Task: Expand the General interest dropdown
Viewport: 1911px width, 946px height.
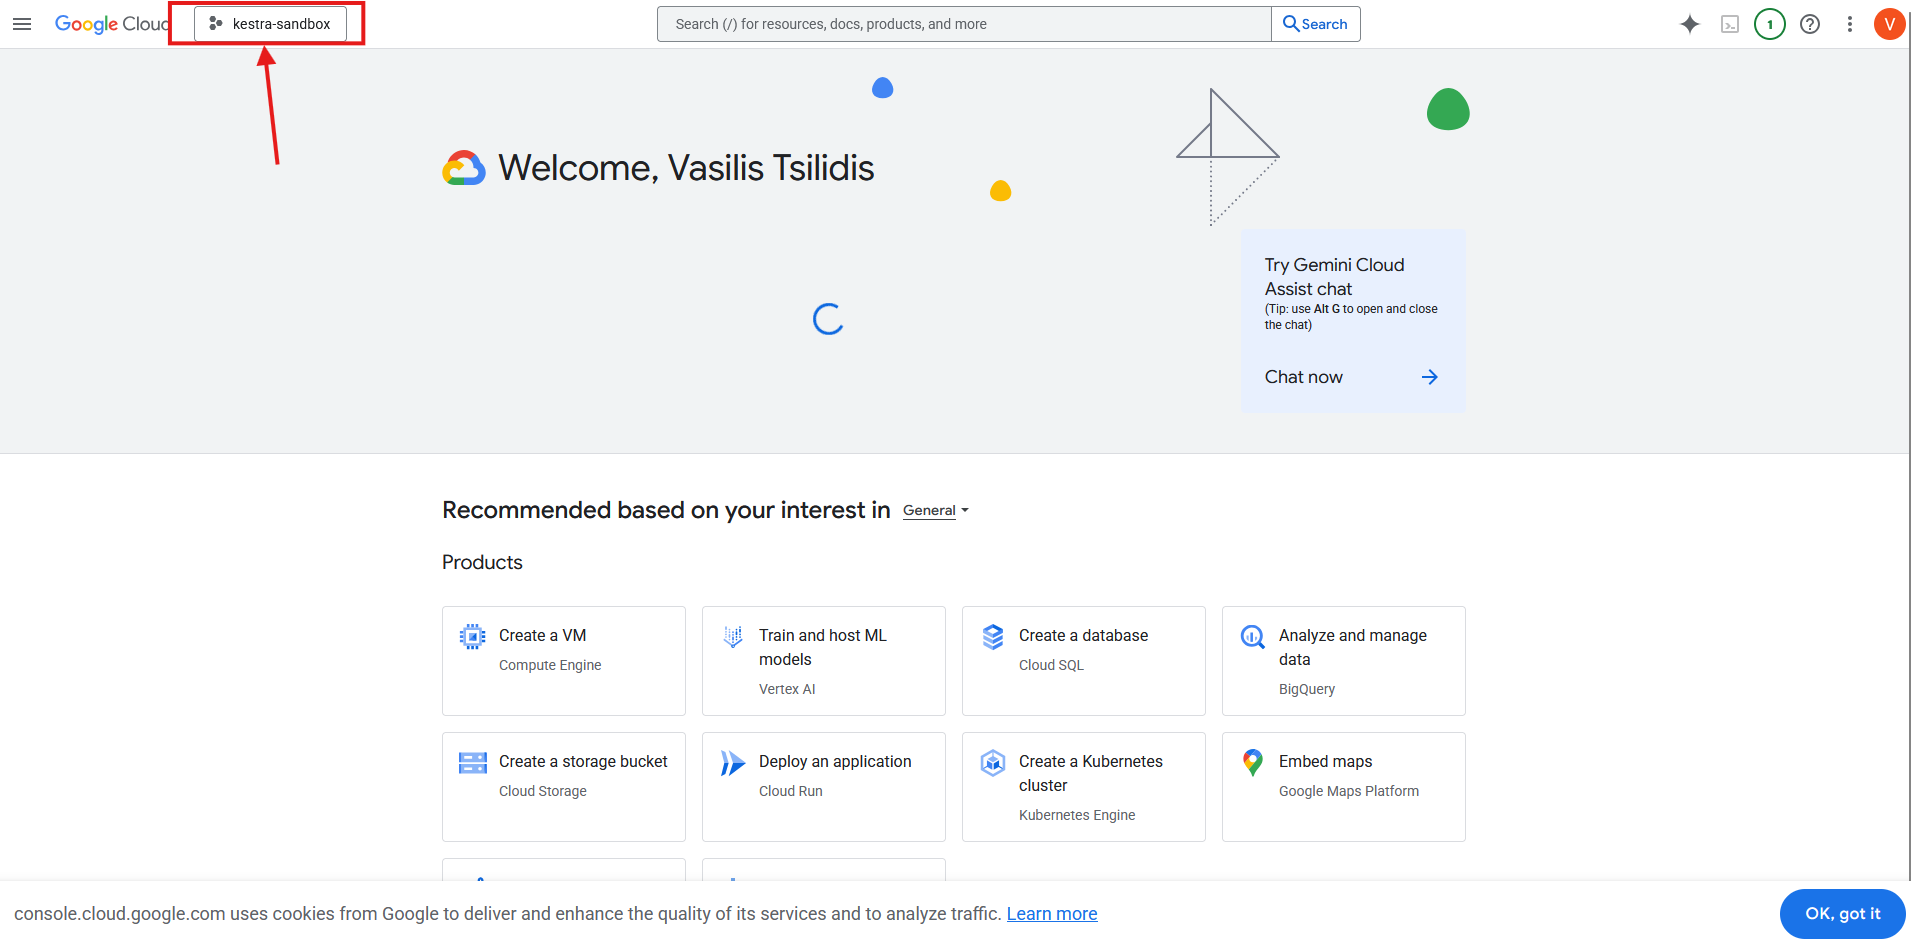Action: pyautogui.click(x=935, y=511)
